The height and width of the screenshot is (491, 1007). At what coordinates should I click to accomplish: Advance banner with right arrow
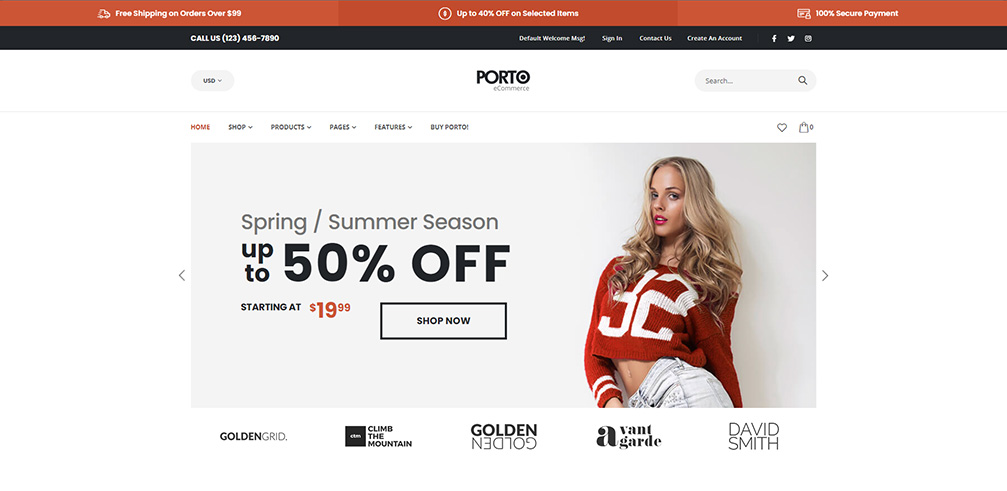pos(825,275)
